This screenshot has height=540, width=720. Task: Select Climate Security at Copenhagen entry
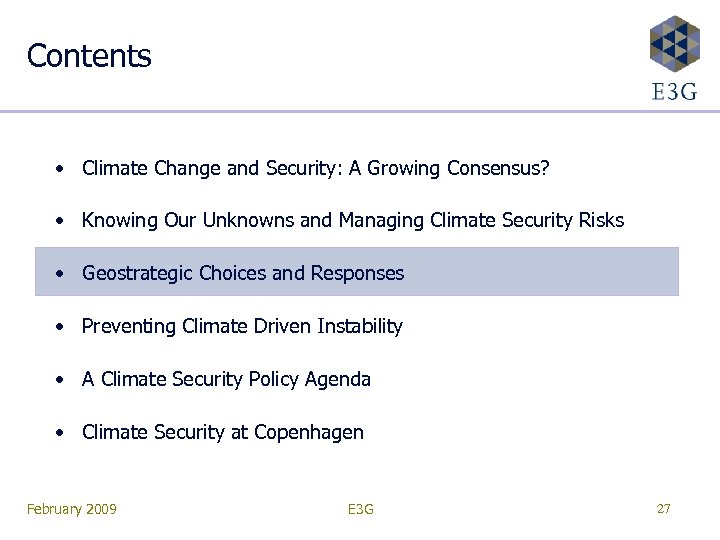point(222,432)
